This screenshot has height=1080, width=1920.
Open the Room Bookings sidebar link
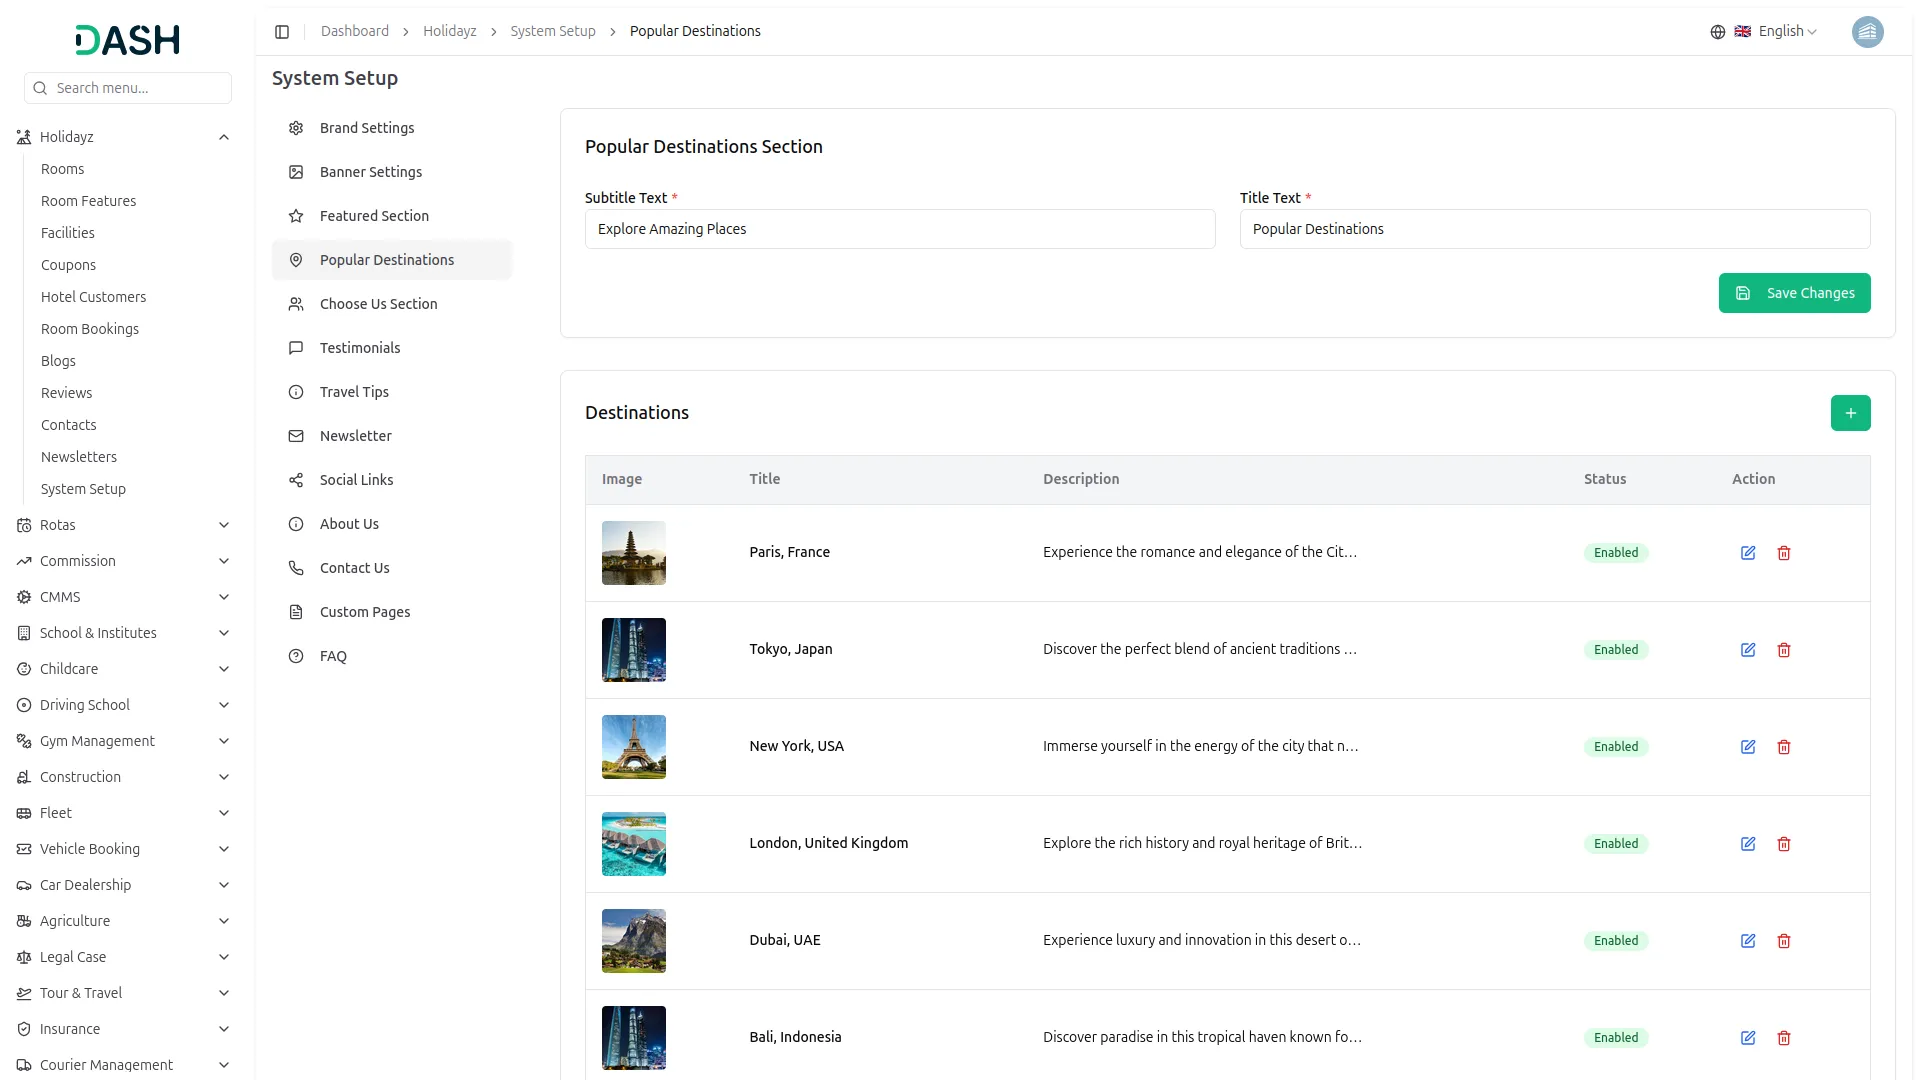90,329
